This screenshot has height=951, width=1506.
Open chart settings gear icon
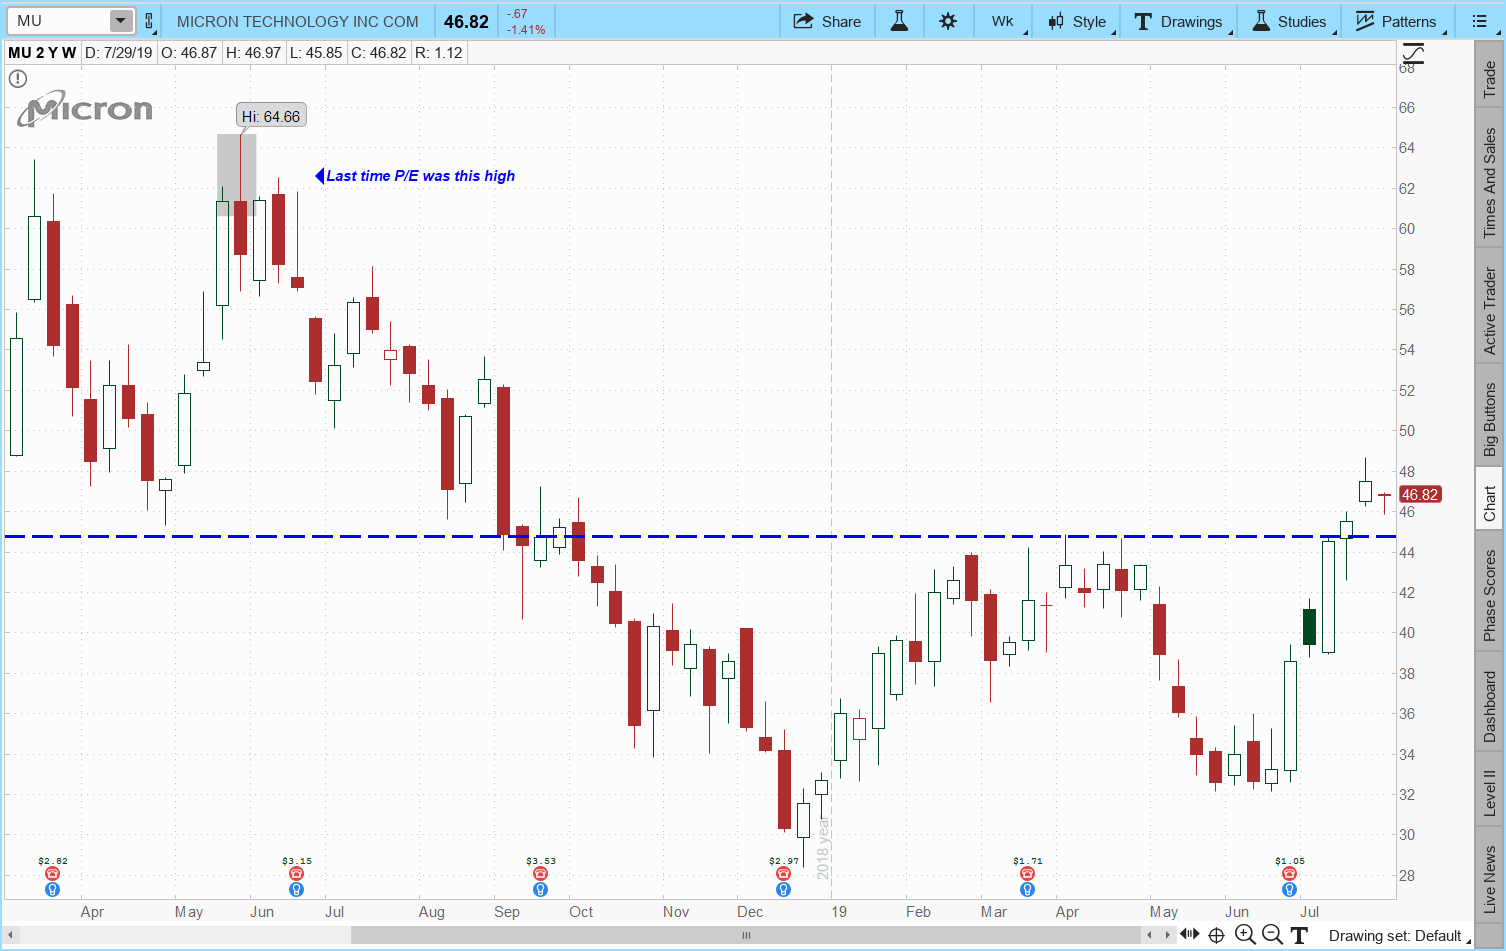948,21
